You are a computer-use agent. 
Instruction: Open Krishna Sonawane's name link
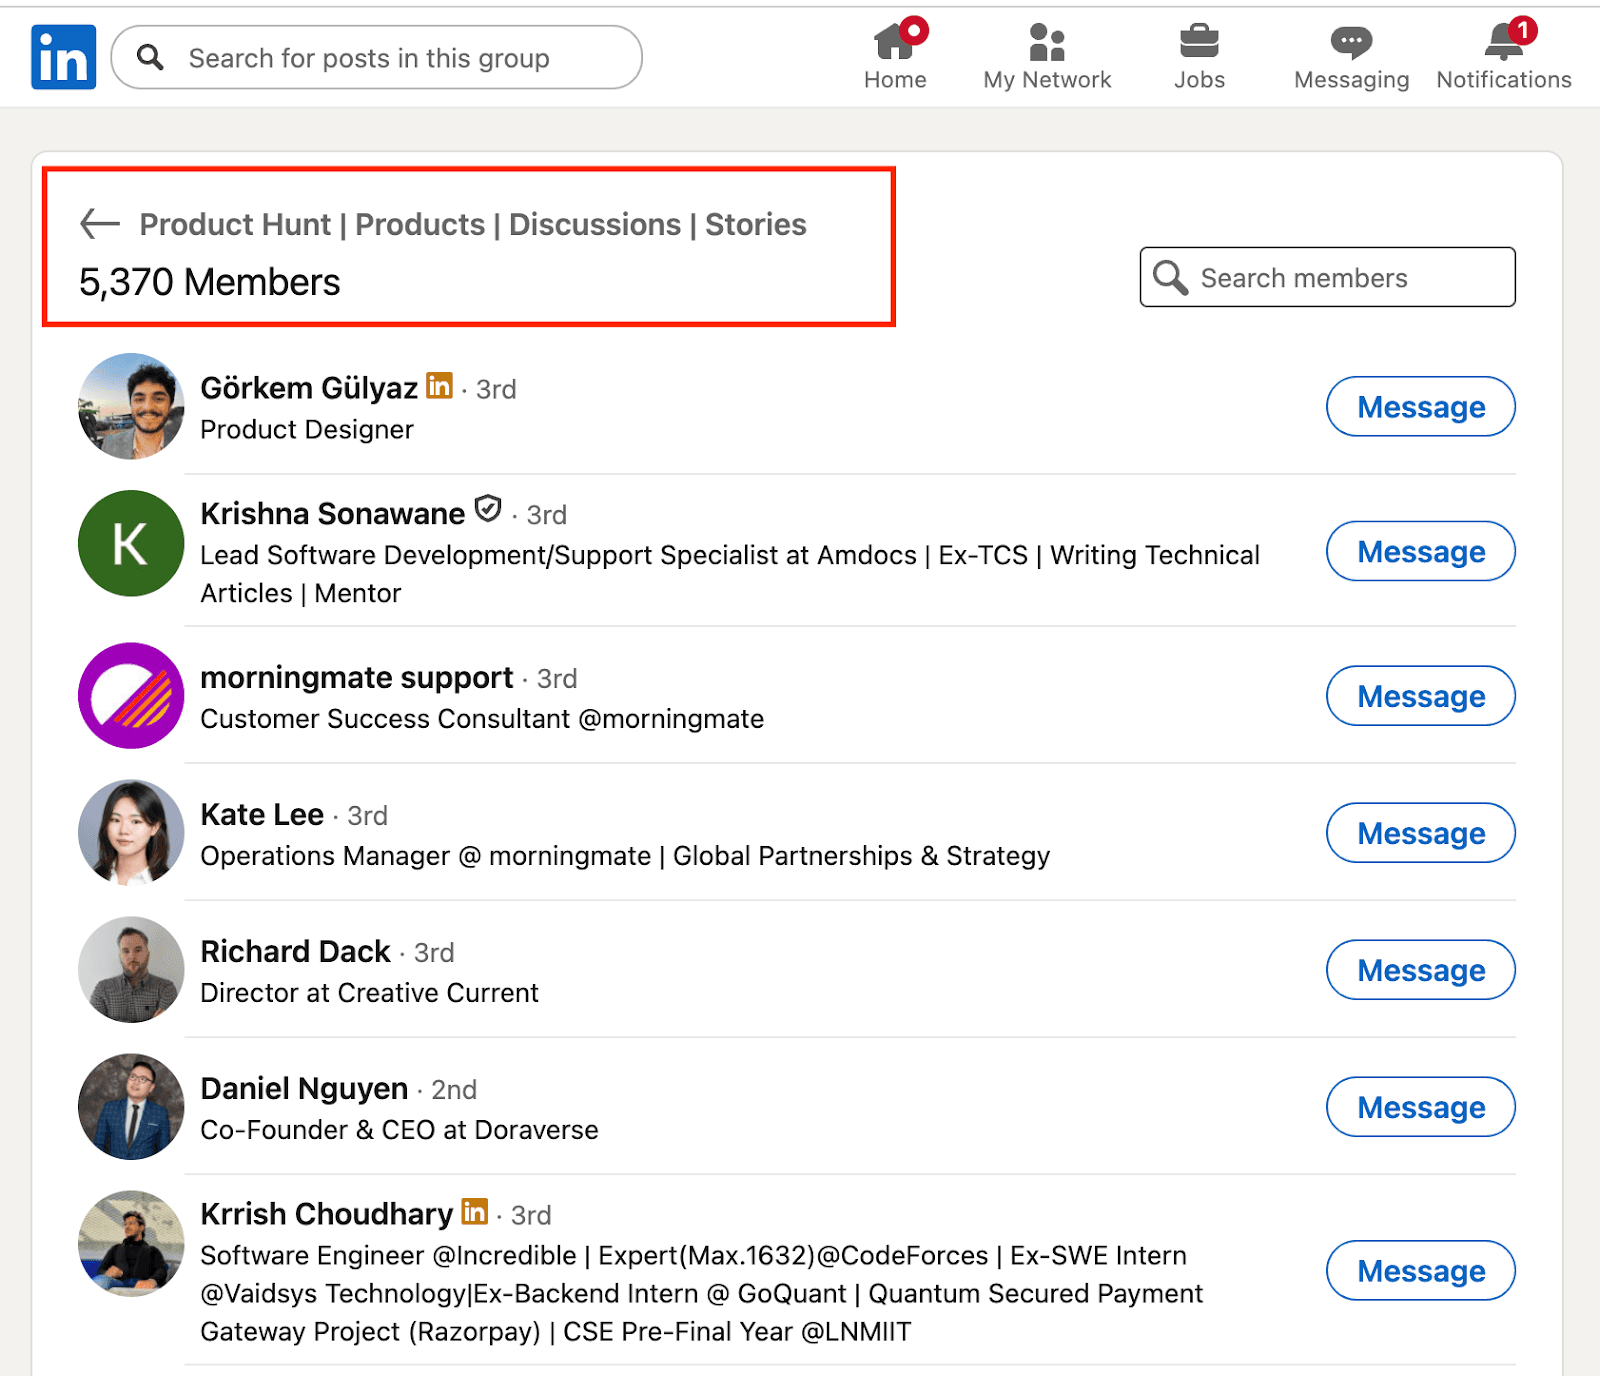[333, 513]
